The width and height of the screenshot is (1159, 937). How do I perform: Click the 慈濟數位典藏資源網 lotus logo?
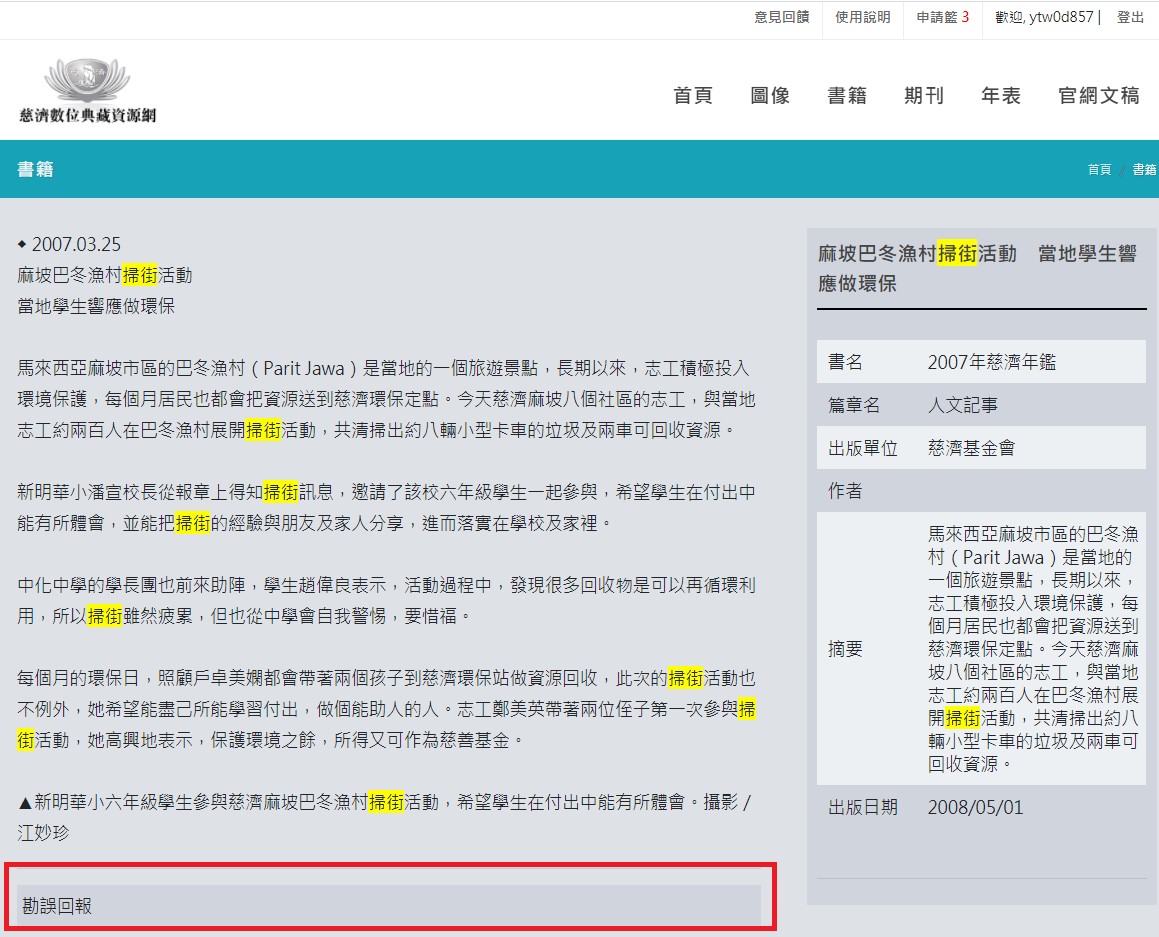87,90
